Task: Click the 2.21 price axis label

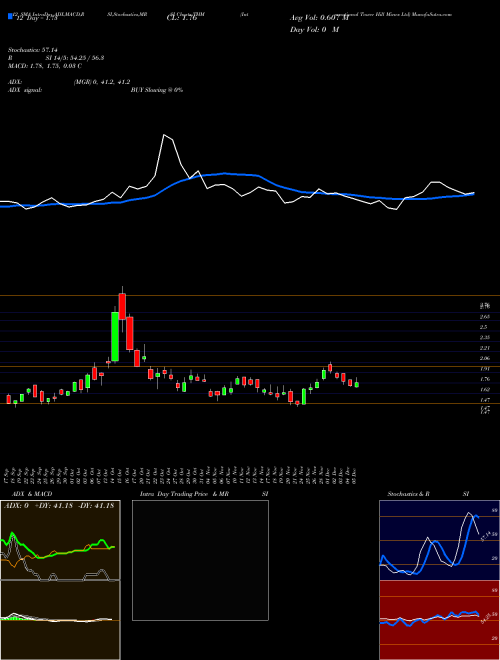Action: (x=484, y=348)
